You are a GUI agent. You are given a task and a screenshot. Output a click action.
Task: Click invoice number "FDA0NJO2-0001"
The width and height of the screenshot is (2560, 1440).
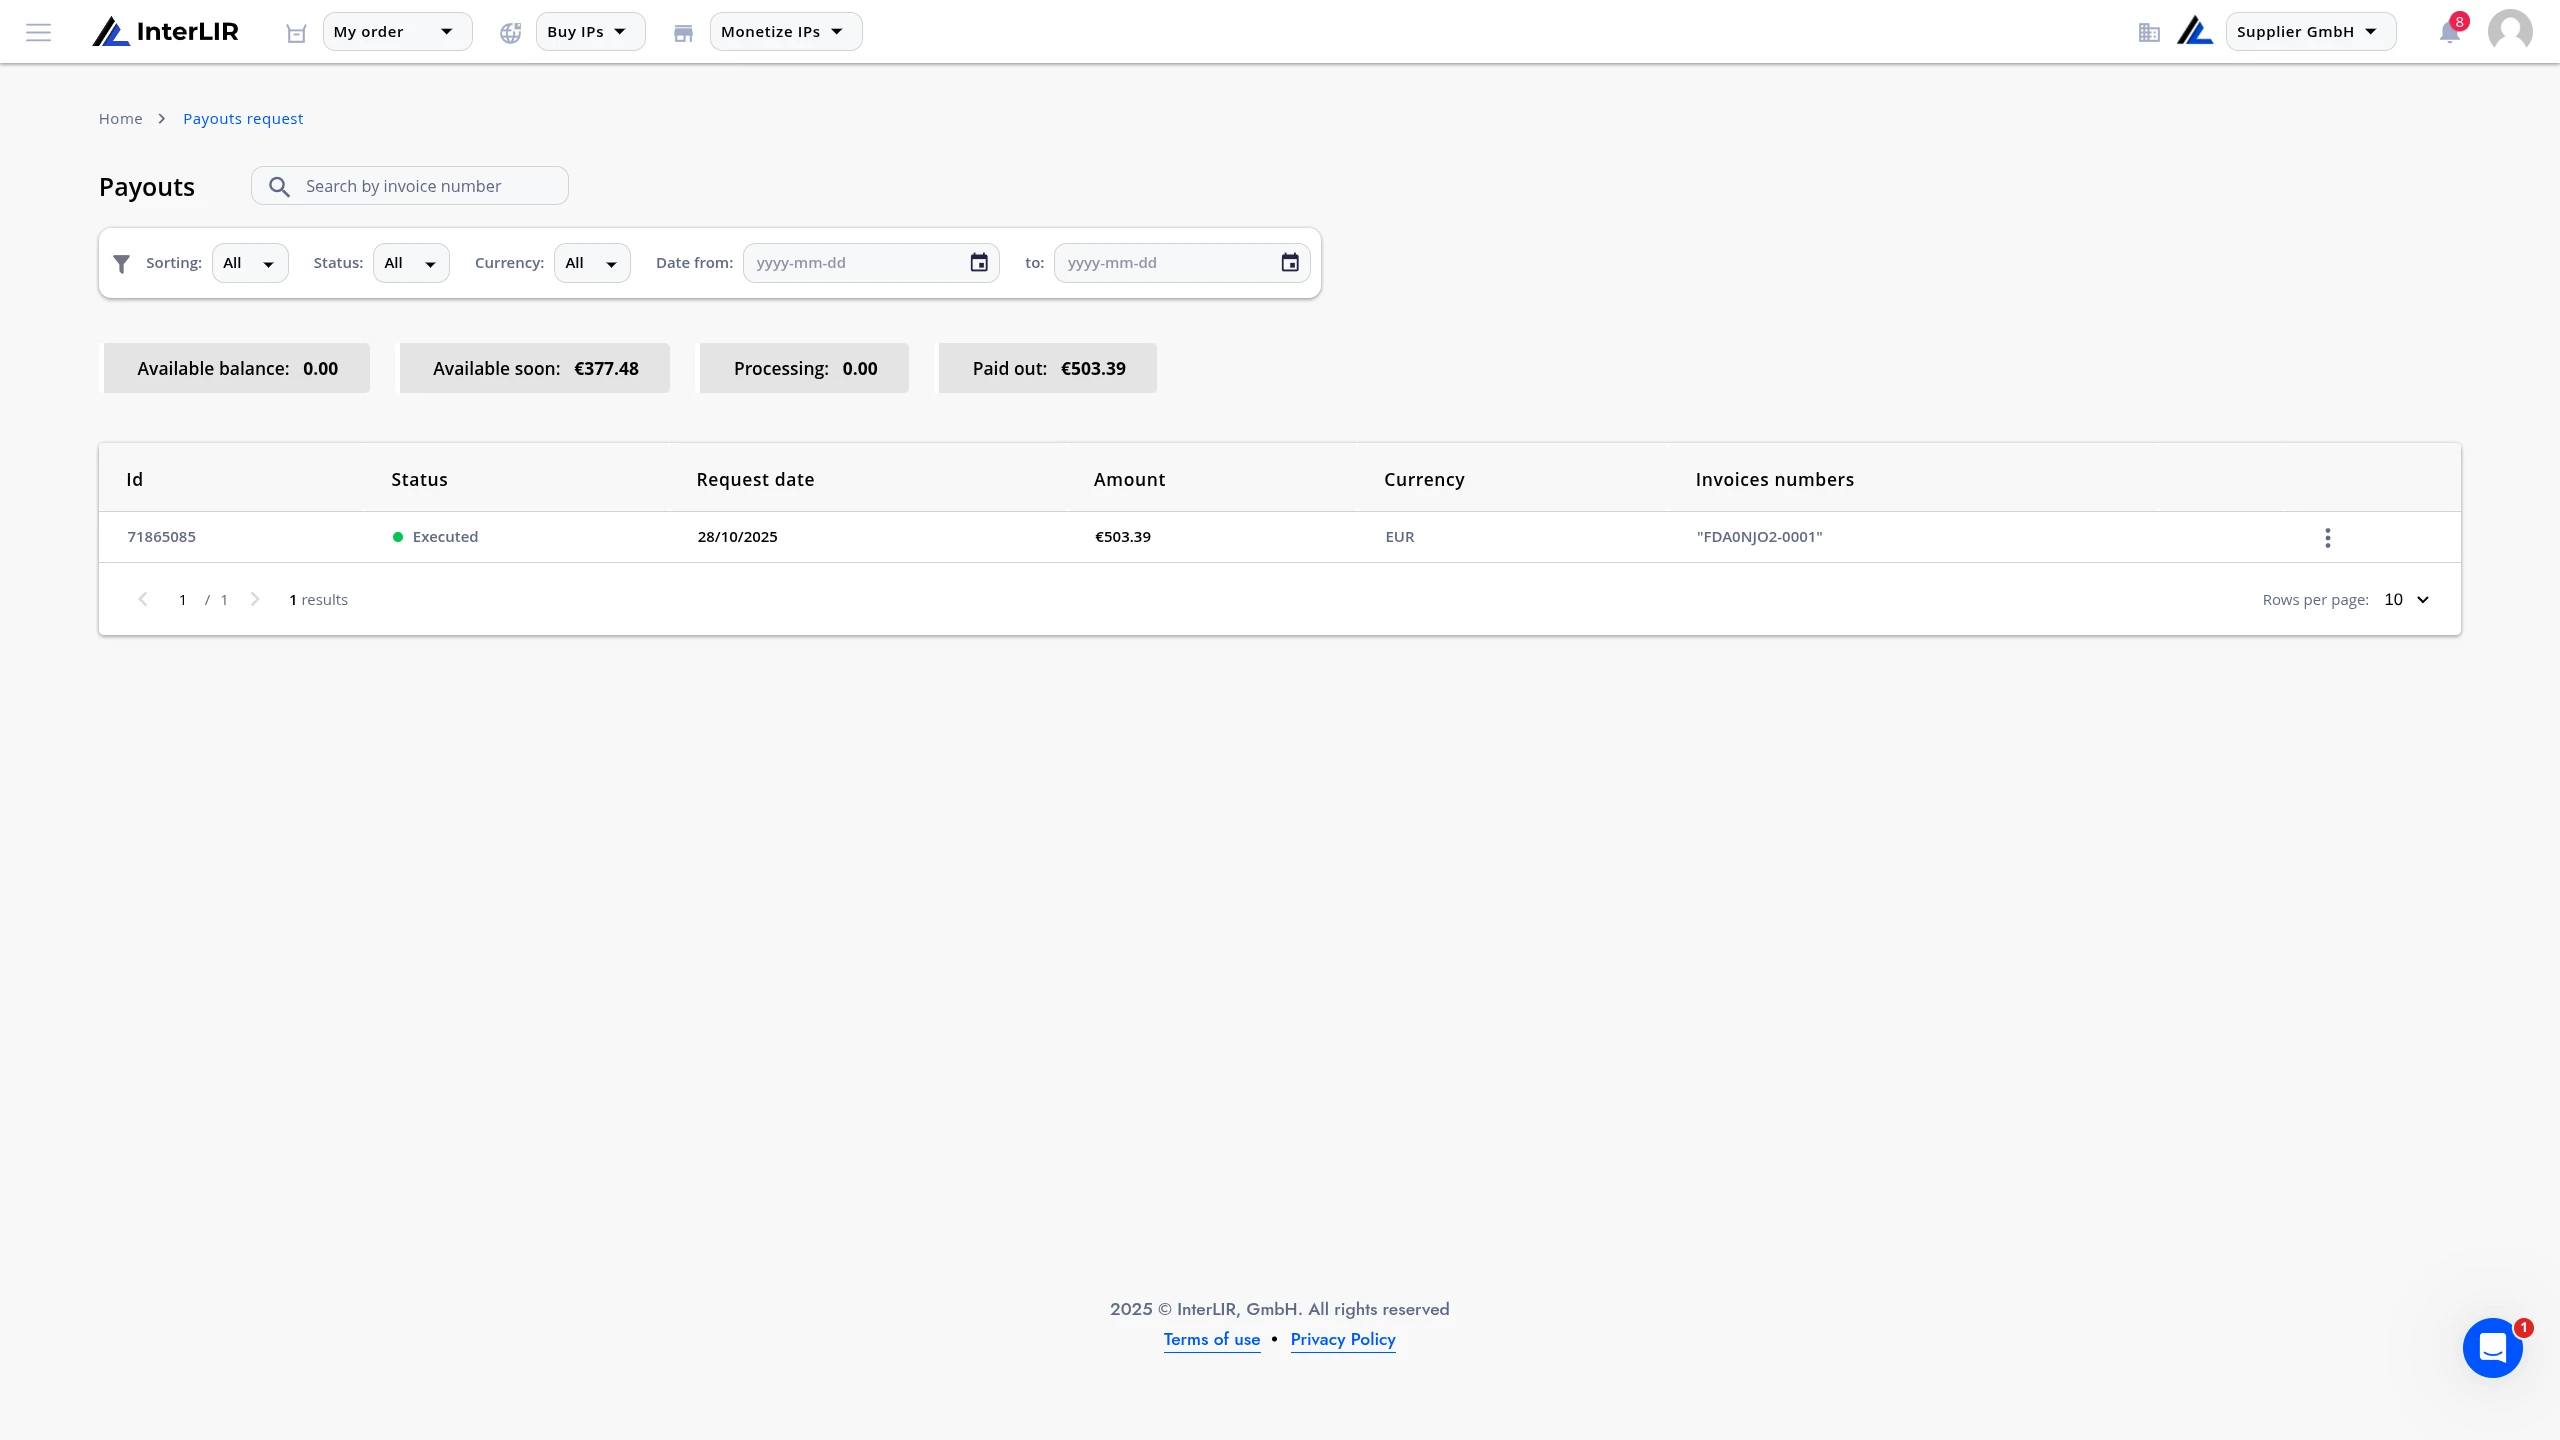pos(1760,537)
